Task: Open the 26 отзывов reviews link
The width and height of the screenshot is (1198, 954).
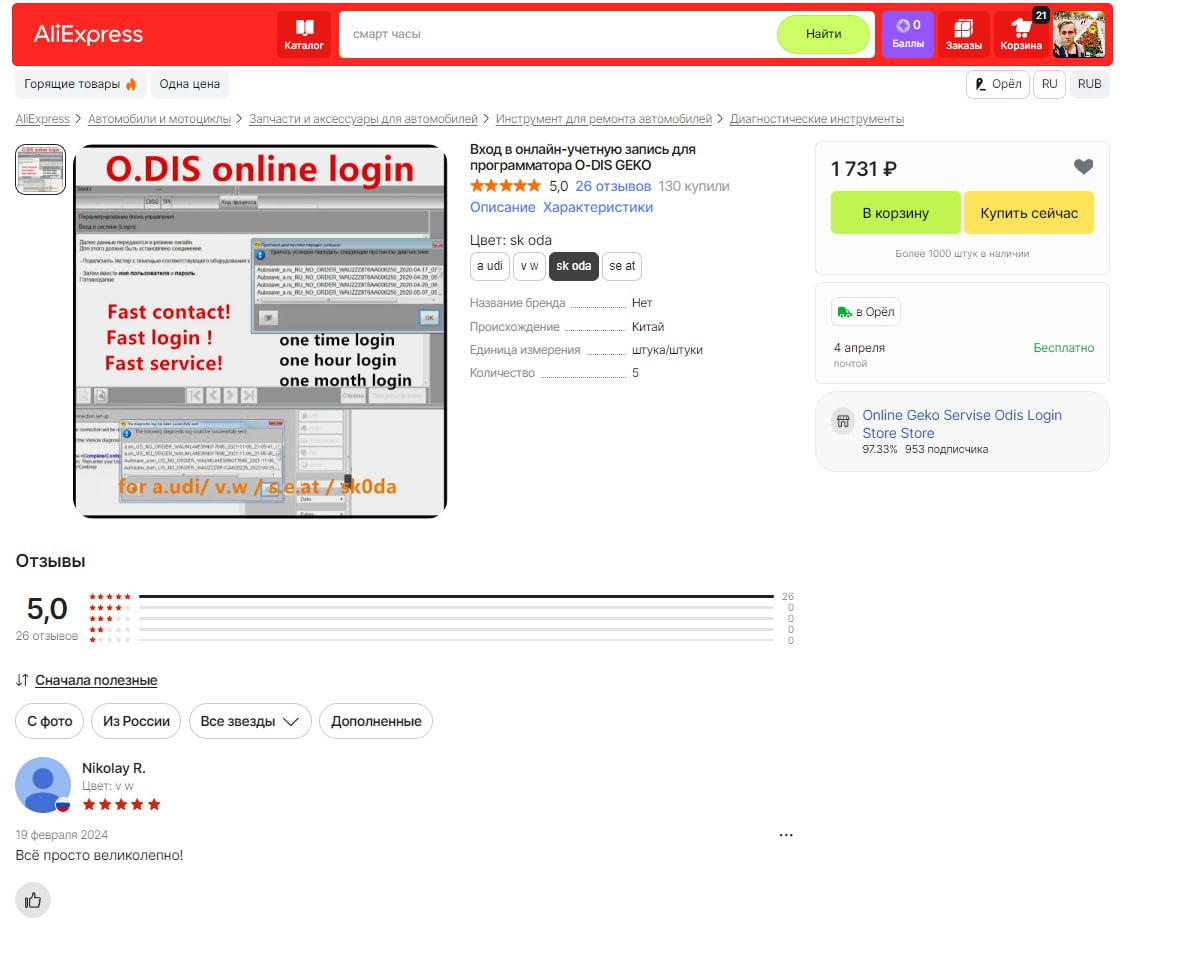Action: [613, 186]
